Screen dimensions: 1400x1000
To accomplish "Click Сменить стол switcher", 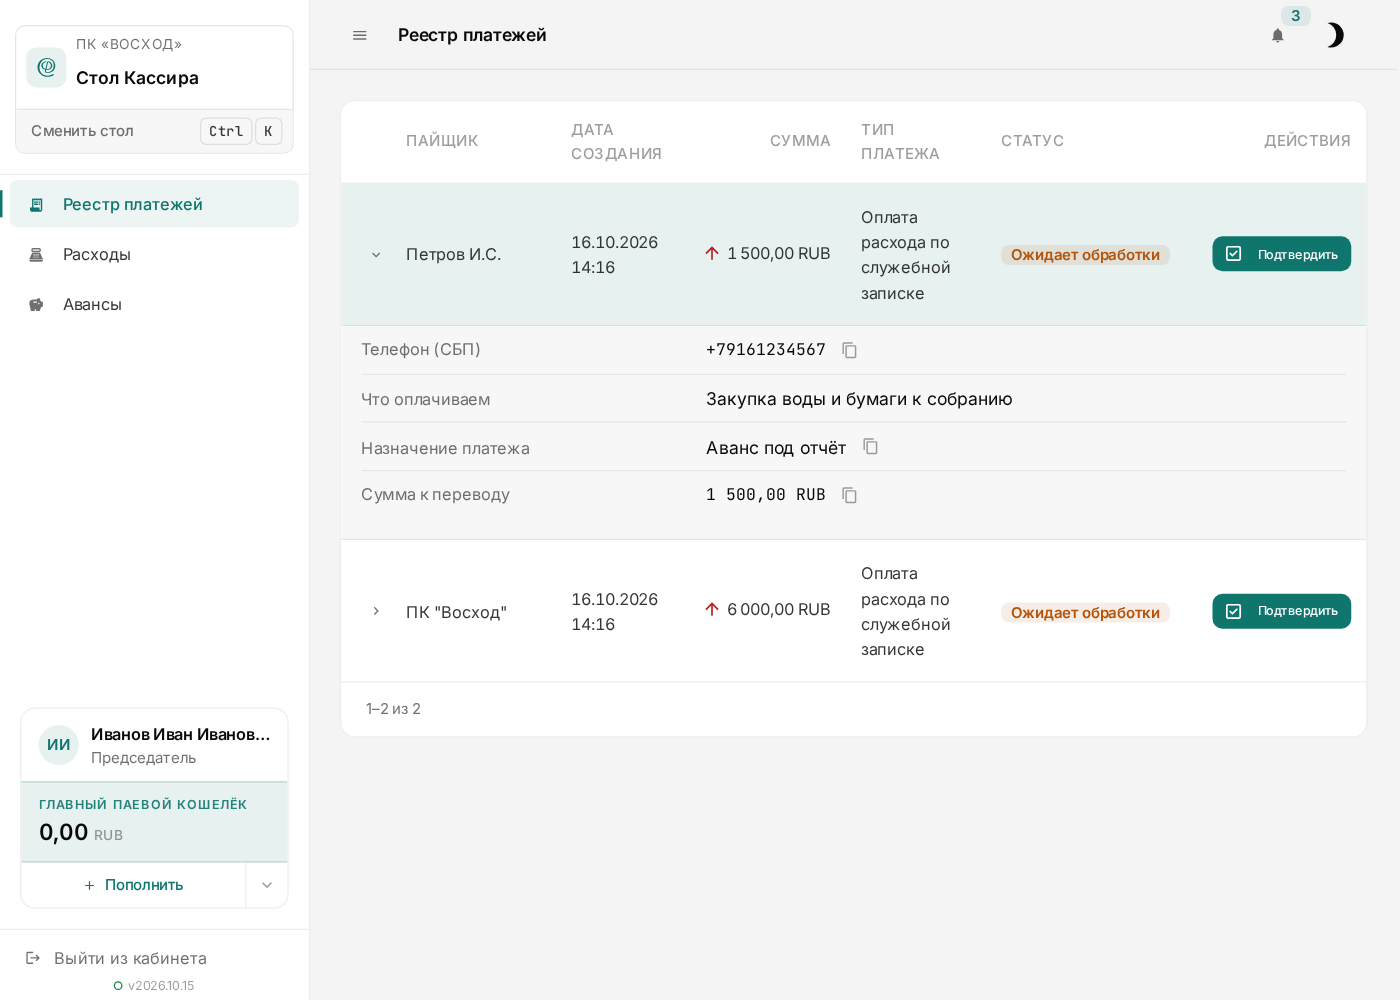I will click(154, 131).
